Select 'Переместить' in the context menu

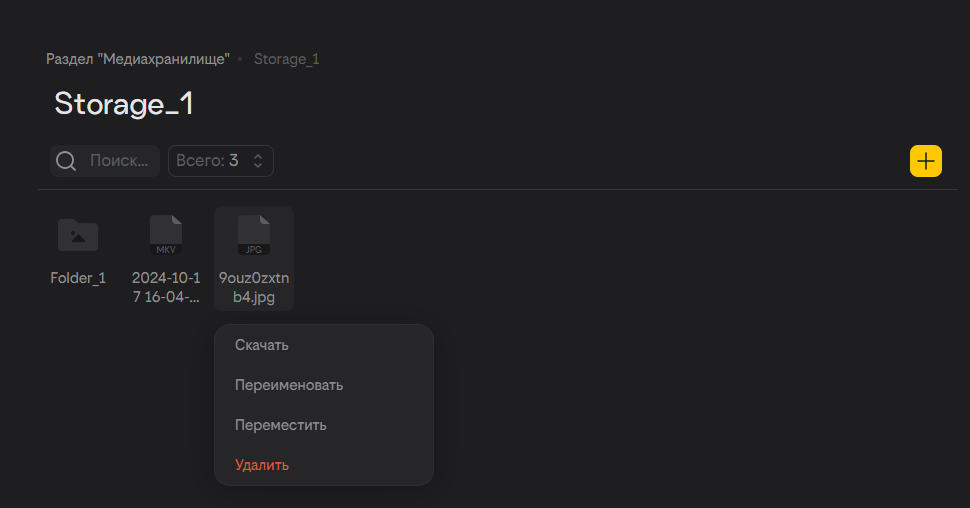tap(281, 425)
